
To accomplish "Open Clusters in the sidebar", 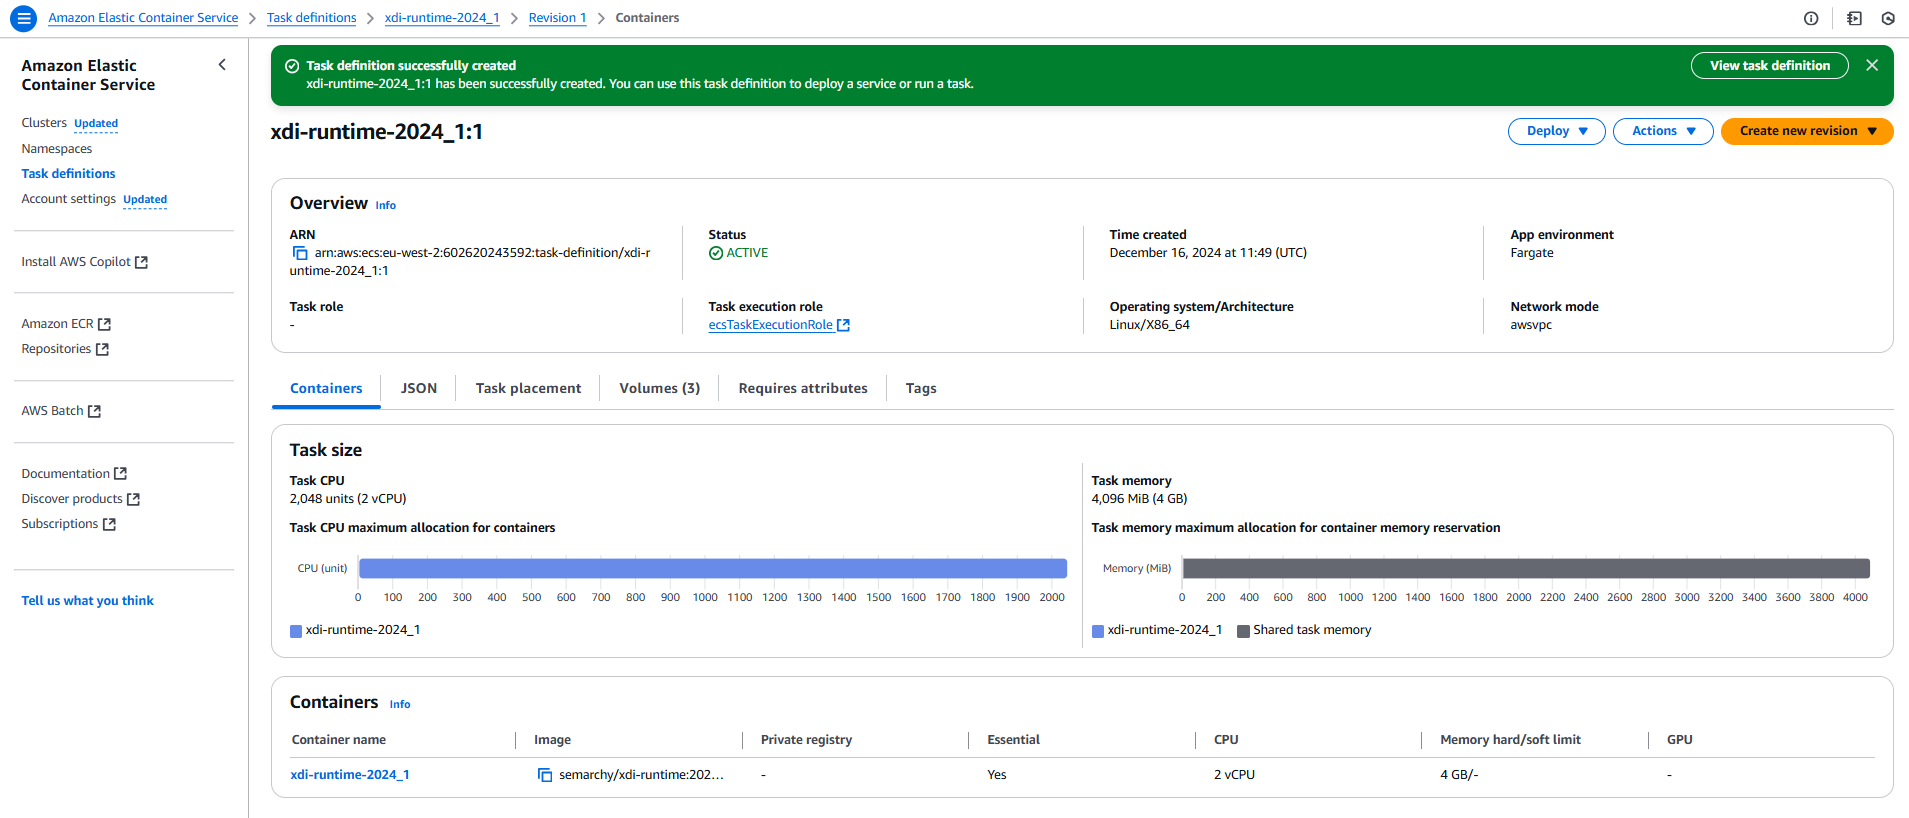I will point(44,123).
